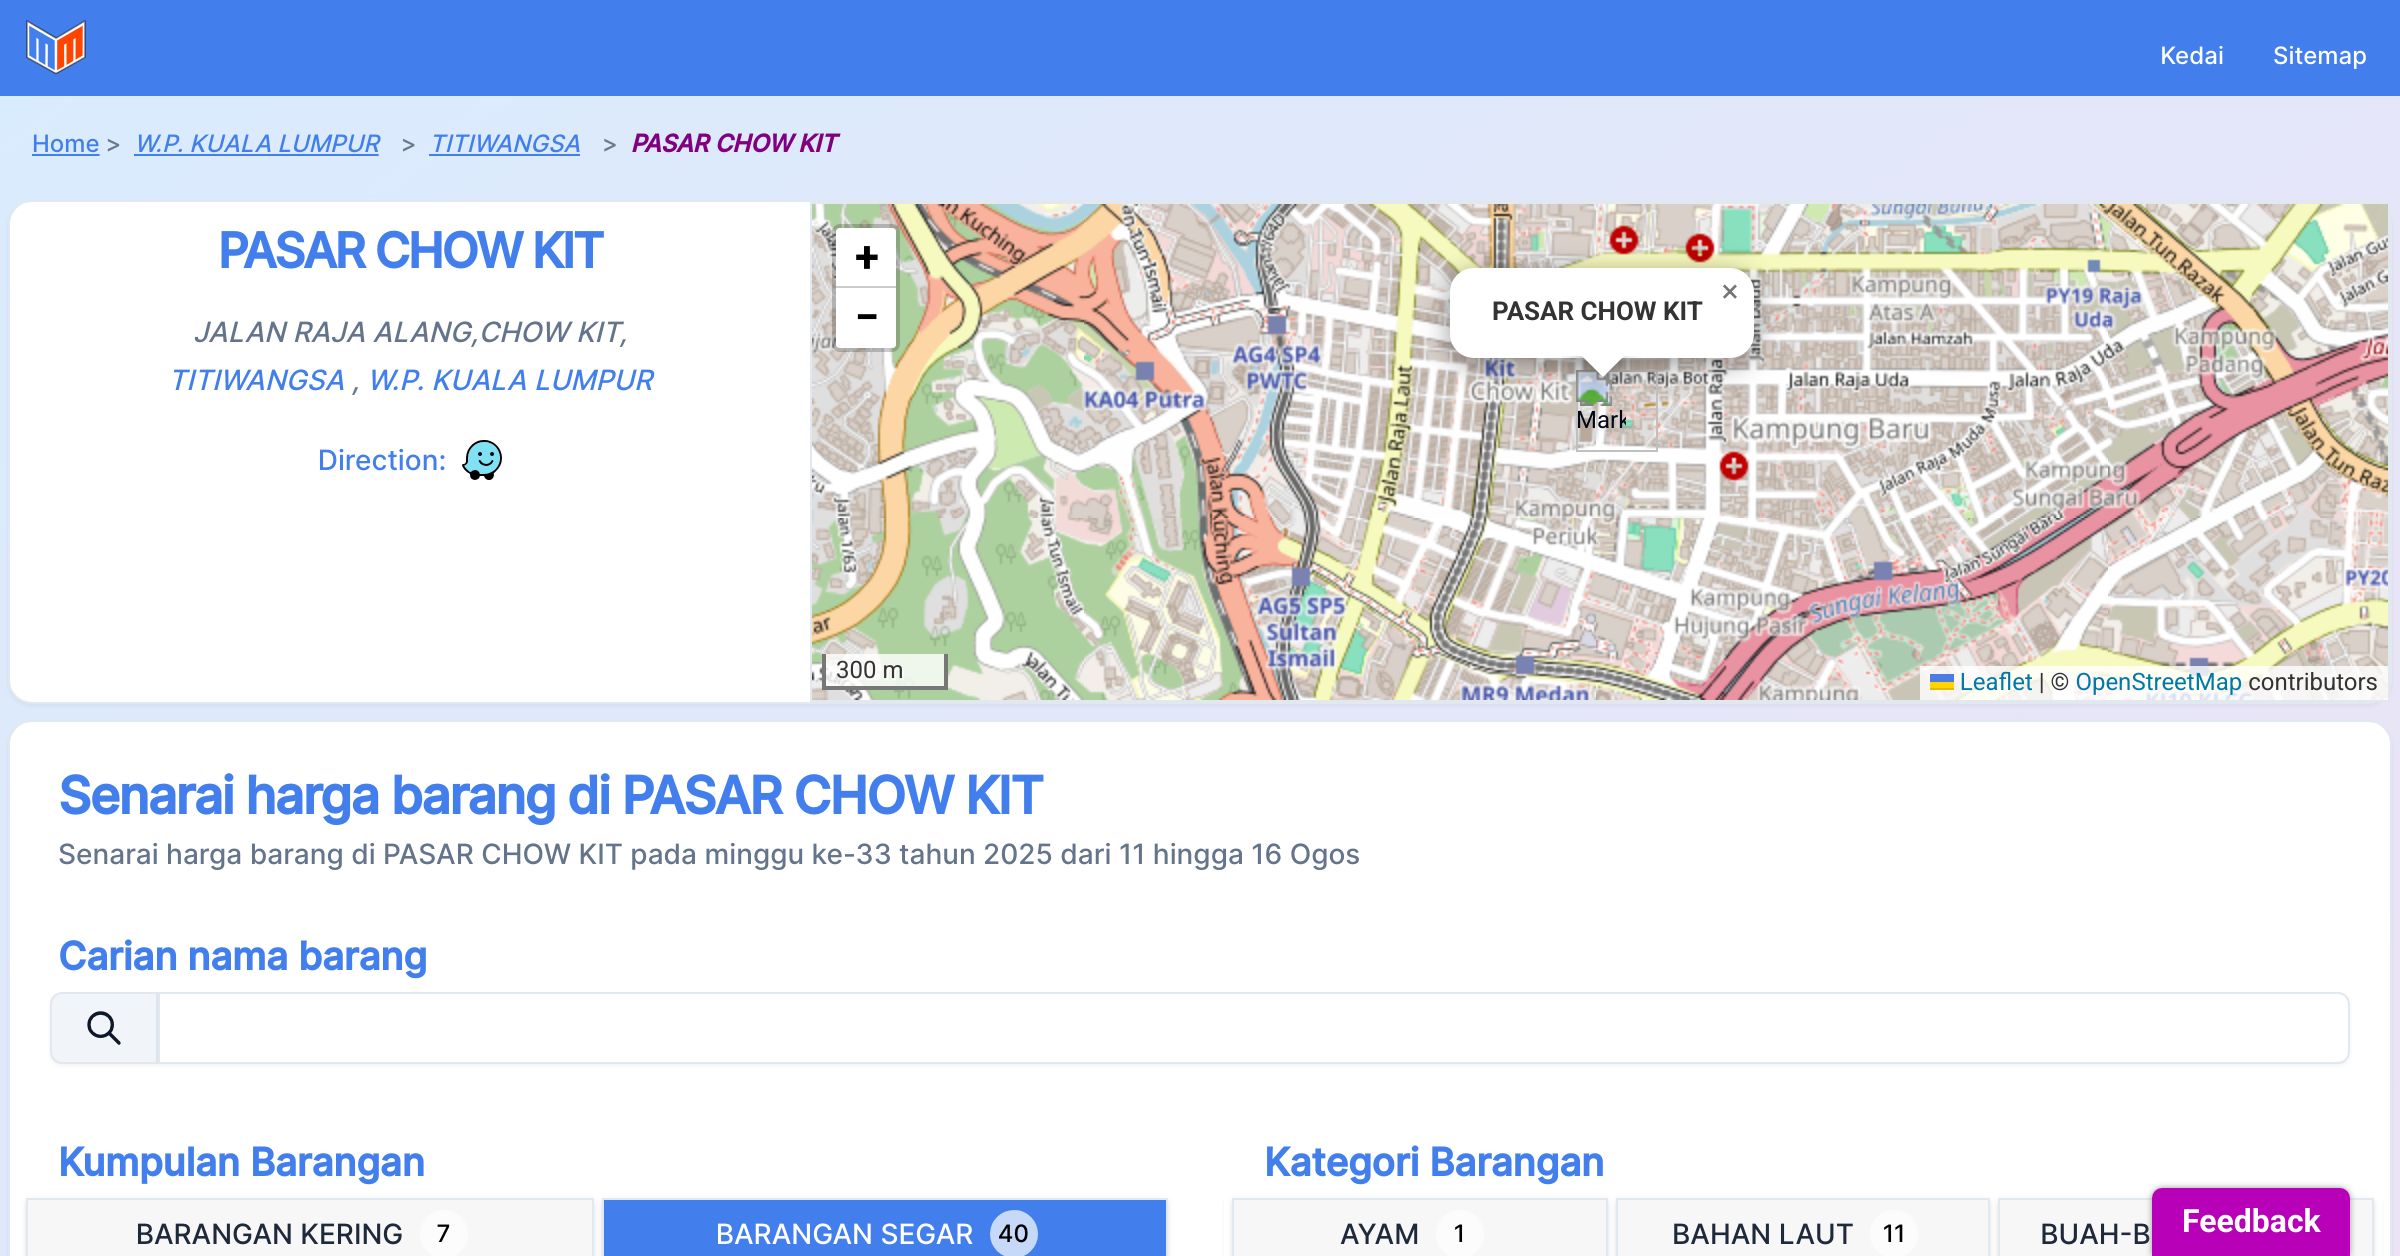
Task: Close the PASAR CHOW KIT map popup
Action: point(1729,292)
